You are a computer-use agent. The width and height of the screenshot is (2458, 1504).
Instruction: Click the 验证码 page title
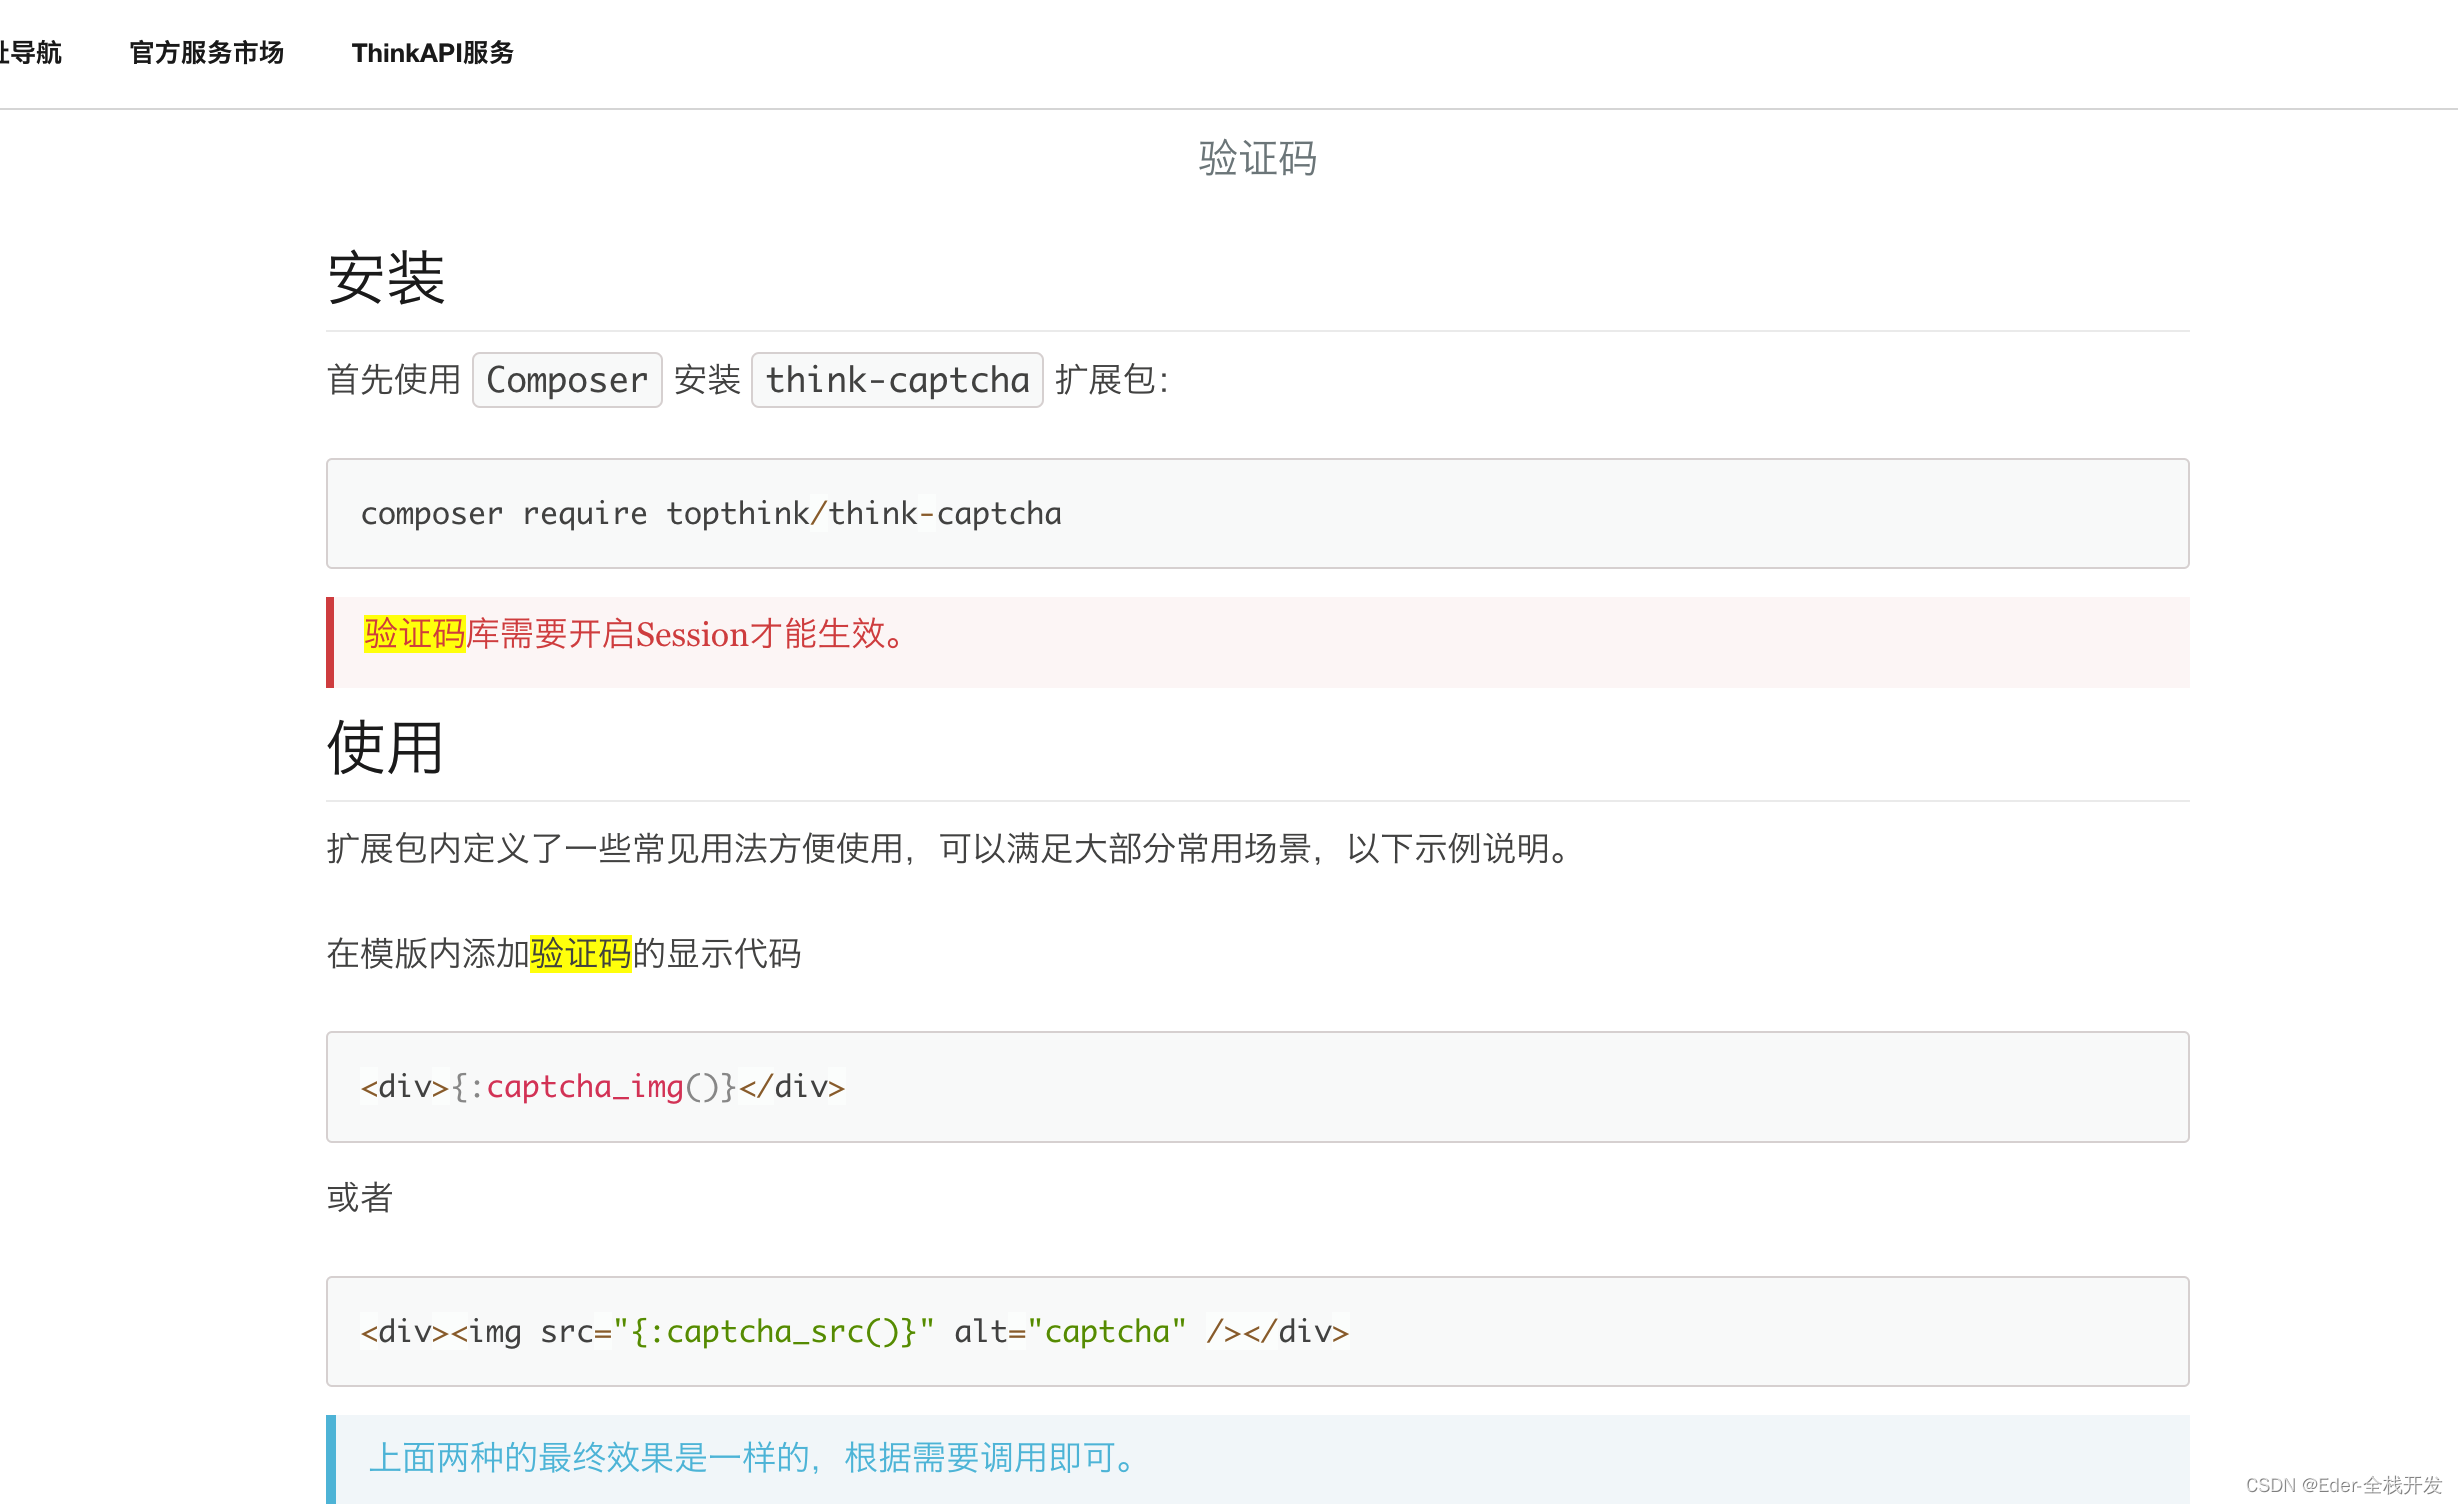tap(1257, 158)
